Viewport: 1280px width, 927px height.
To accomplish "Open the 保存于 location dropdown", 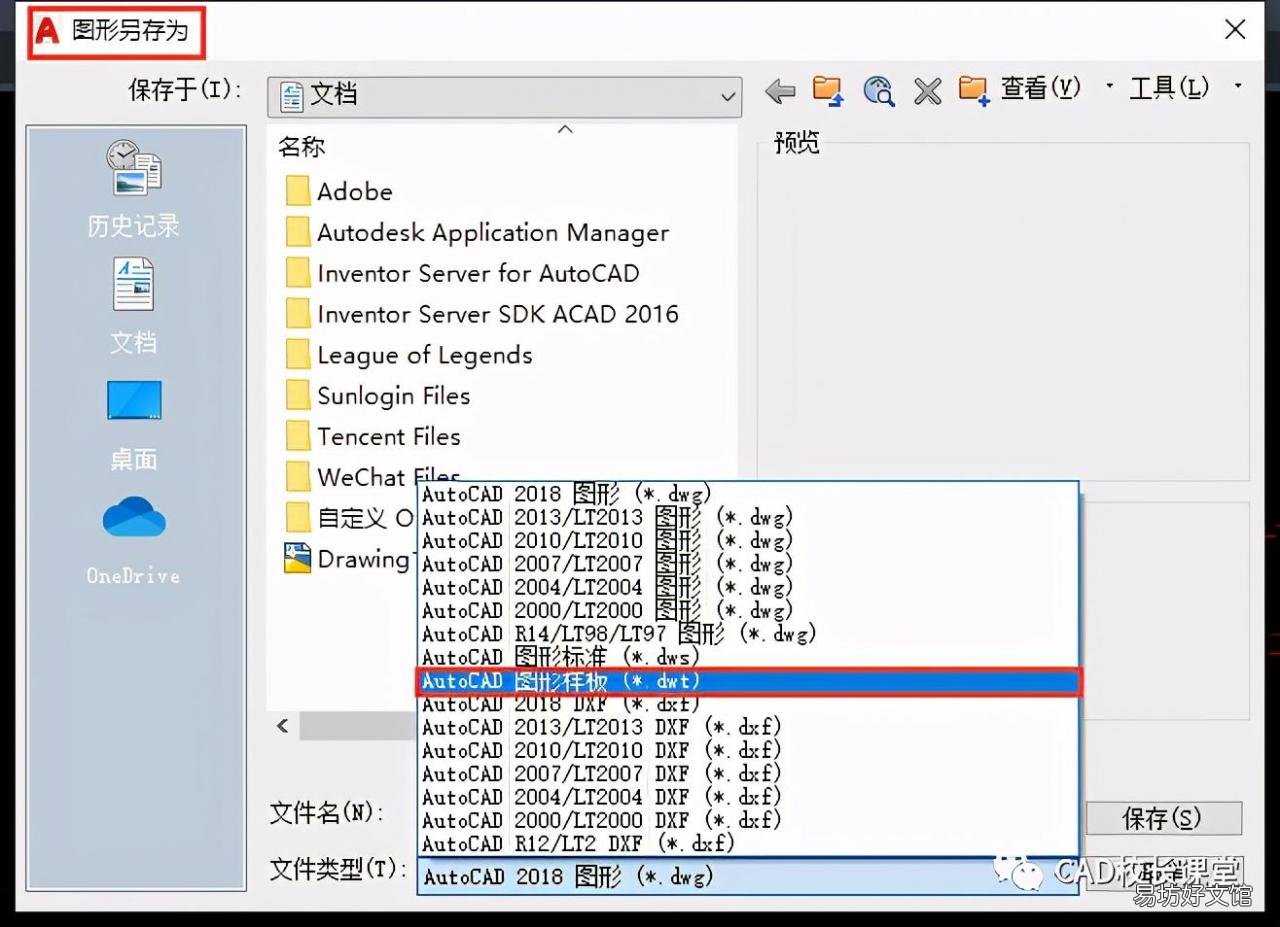I will pyautogui.click(x=505, y=96).
